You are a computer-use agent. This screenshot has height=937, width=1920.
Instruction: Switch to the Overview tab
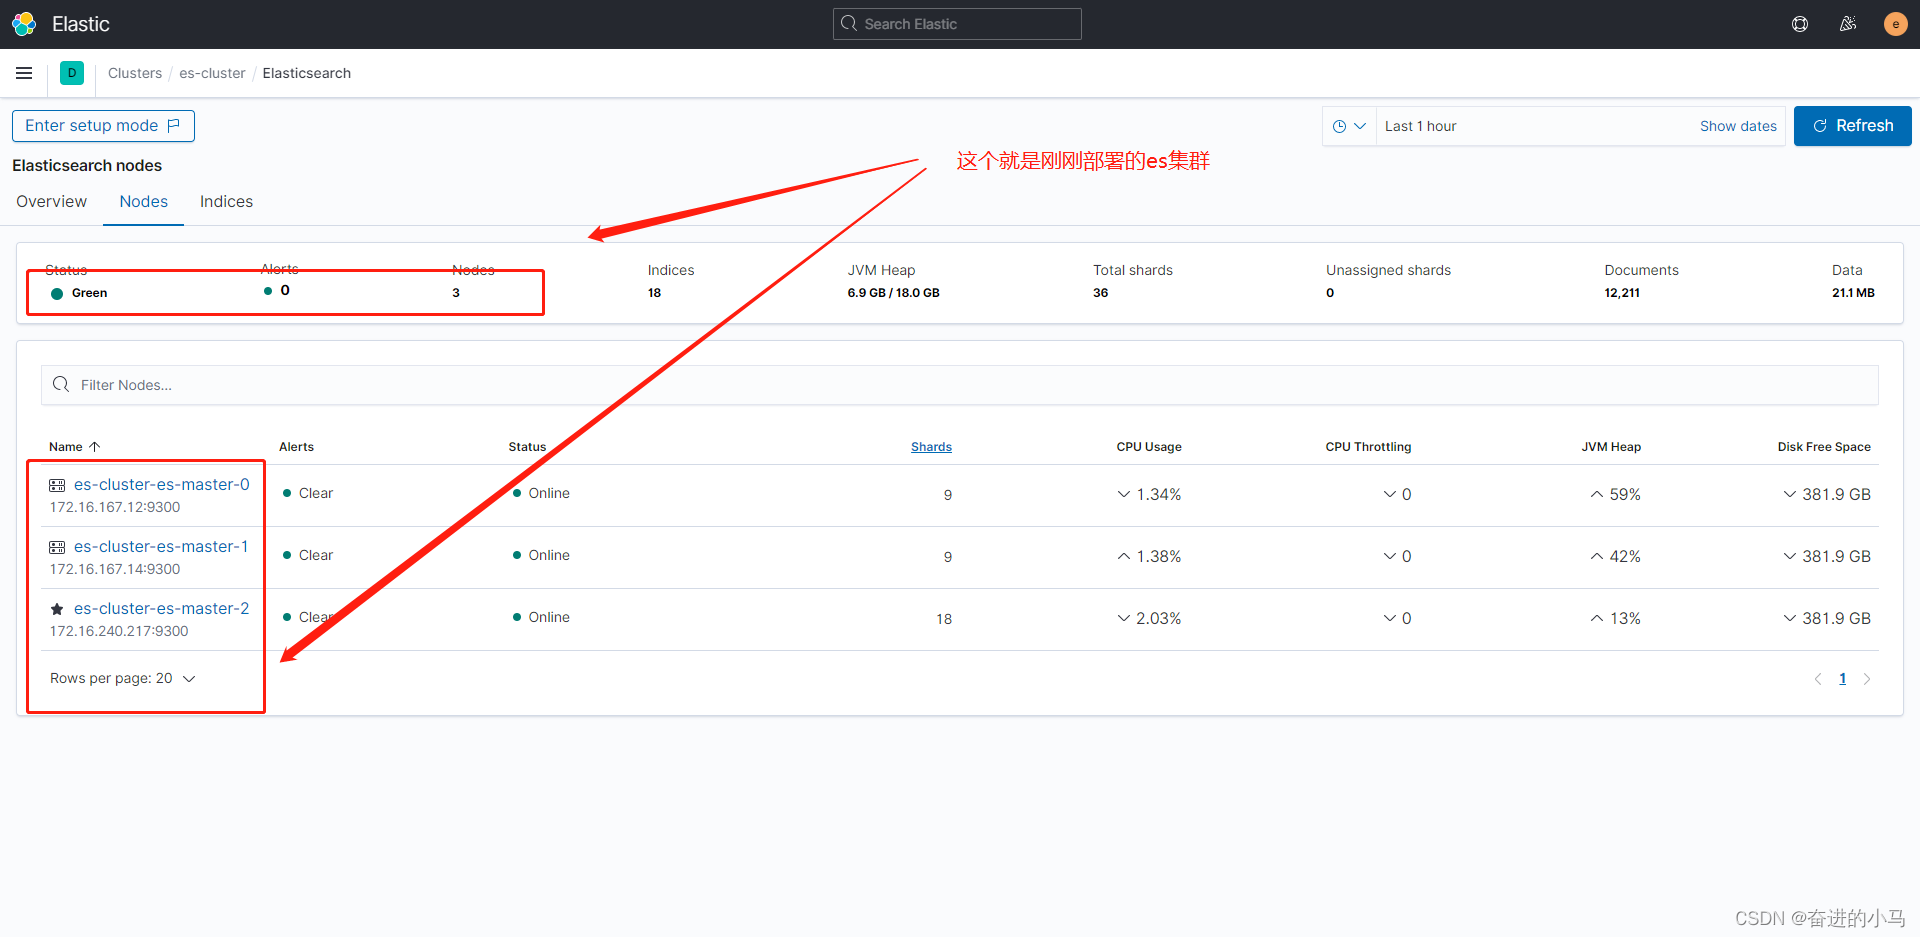click(51, 201)
